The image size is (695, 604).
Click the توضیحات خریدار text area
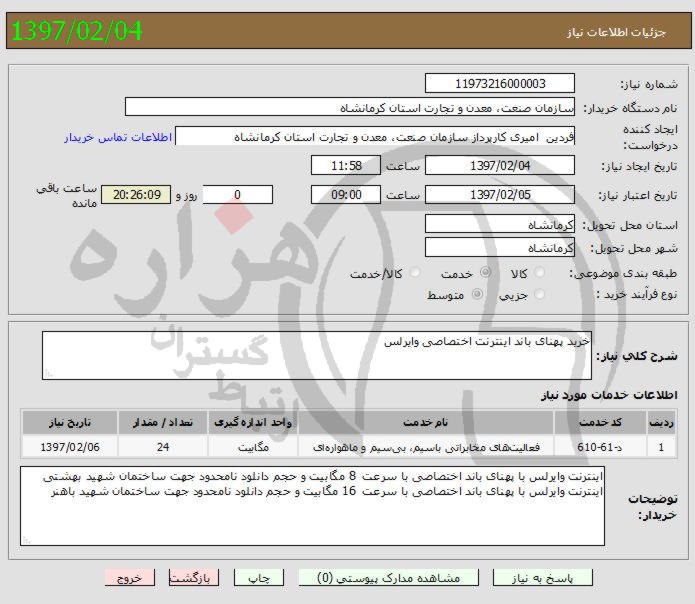pyautogui.click(x=312, y=506)
